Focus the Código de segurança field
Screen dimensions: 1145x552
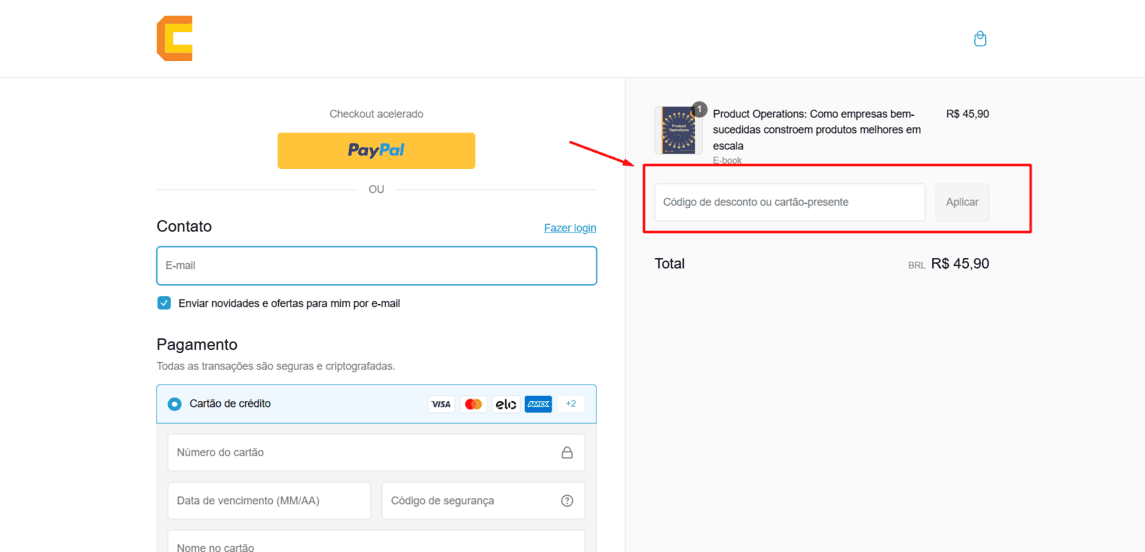[x=483, y=501]
